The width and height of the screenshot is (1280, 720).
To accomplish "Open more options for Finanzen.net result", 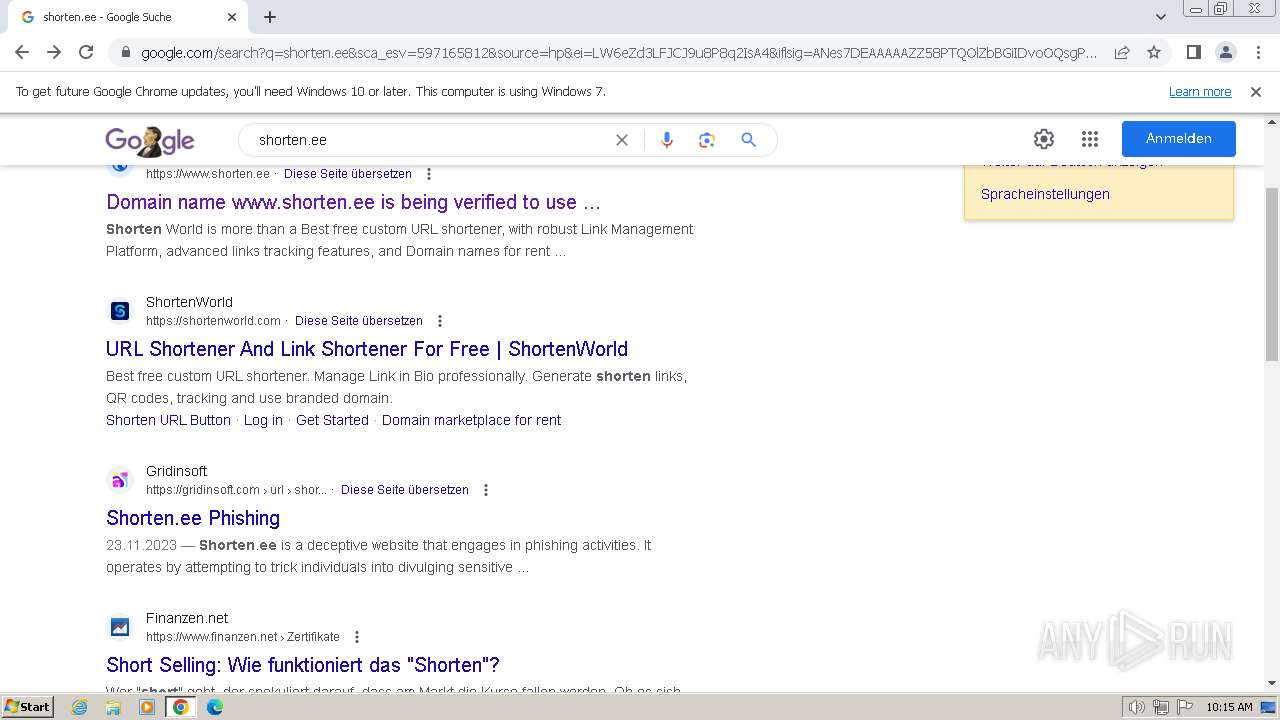I will pyautogui.click(x=357, y=637).
